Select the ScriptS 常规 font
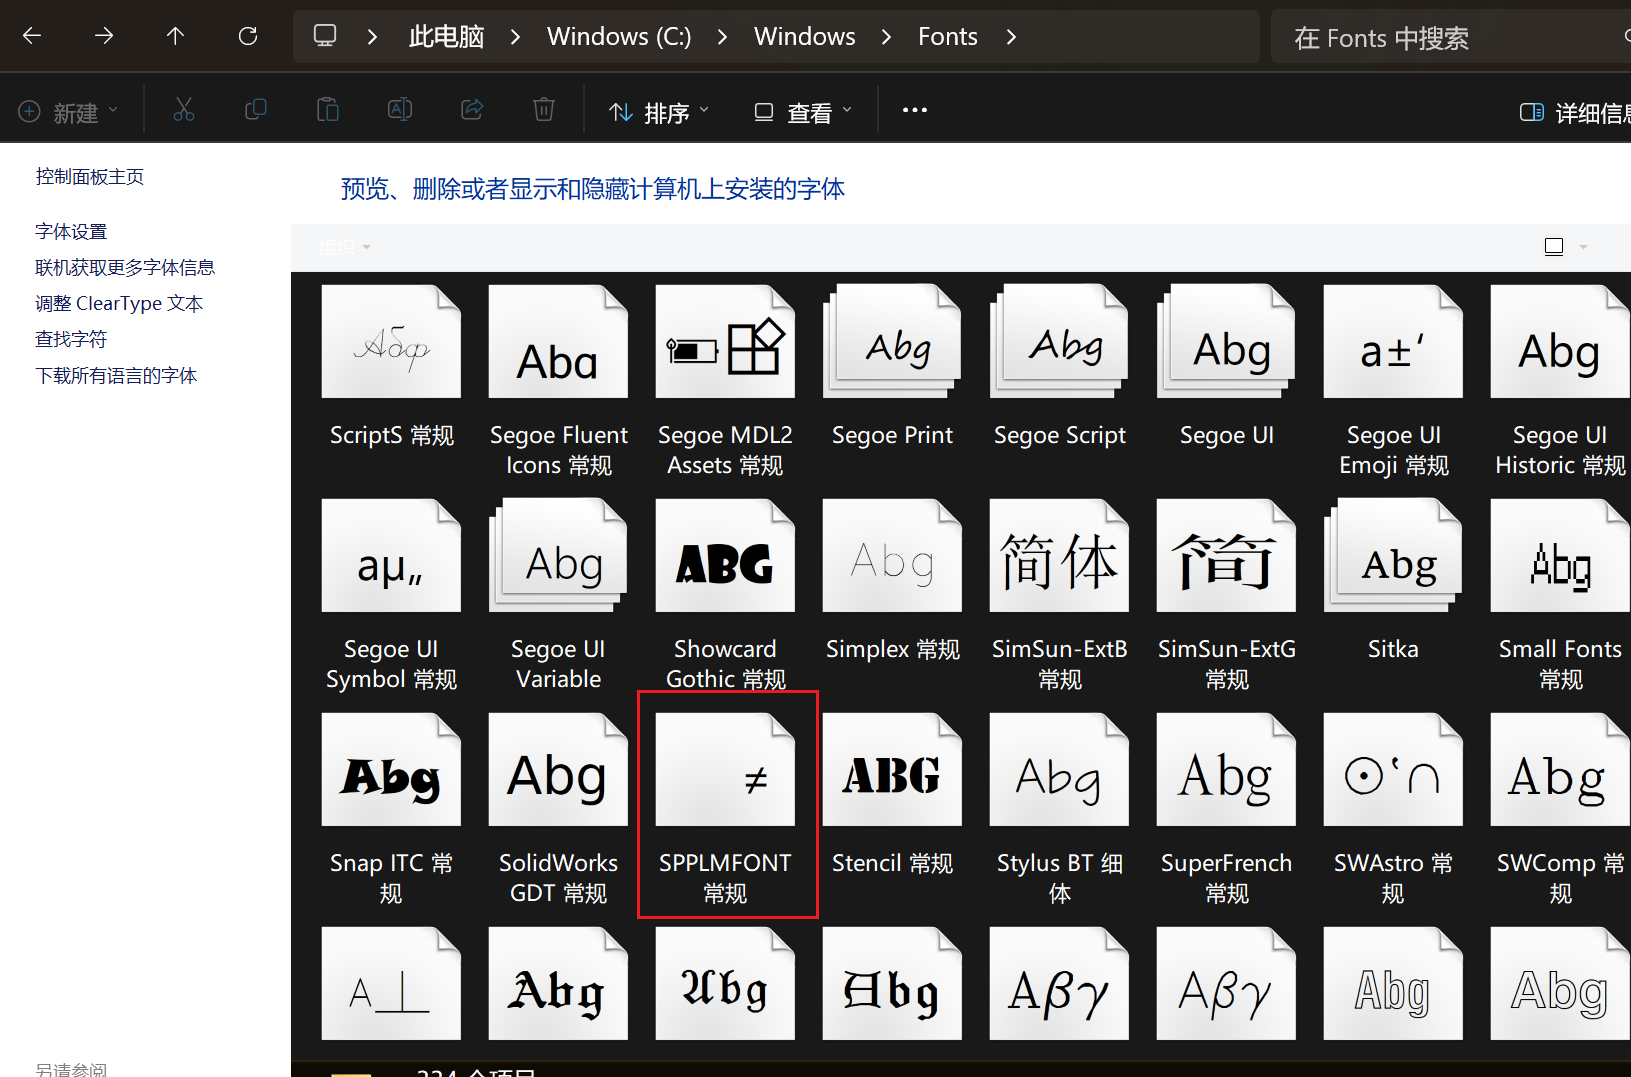 391,367
